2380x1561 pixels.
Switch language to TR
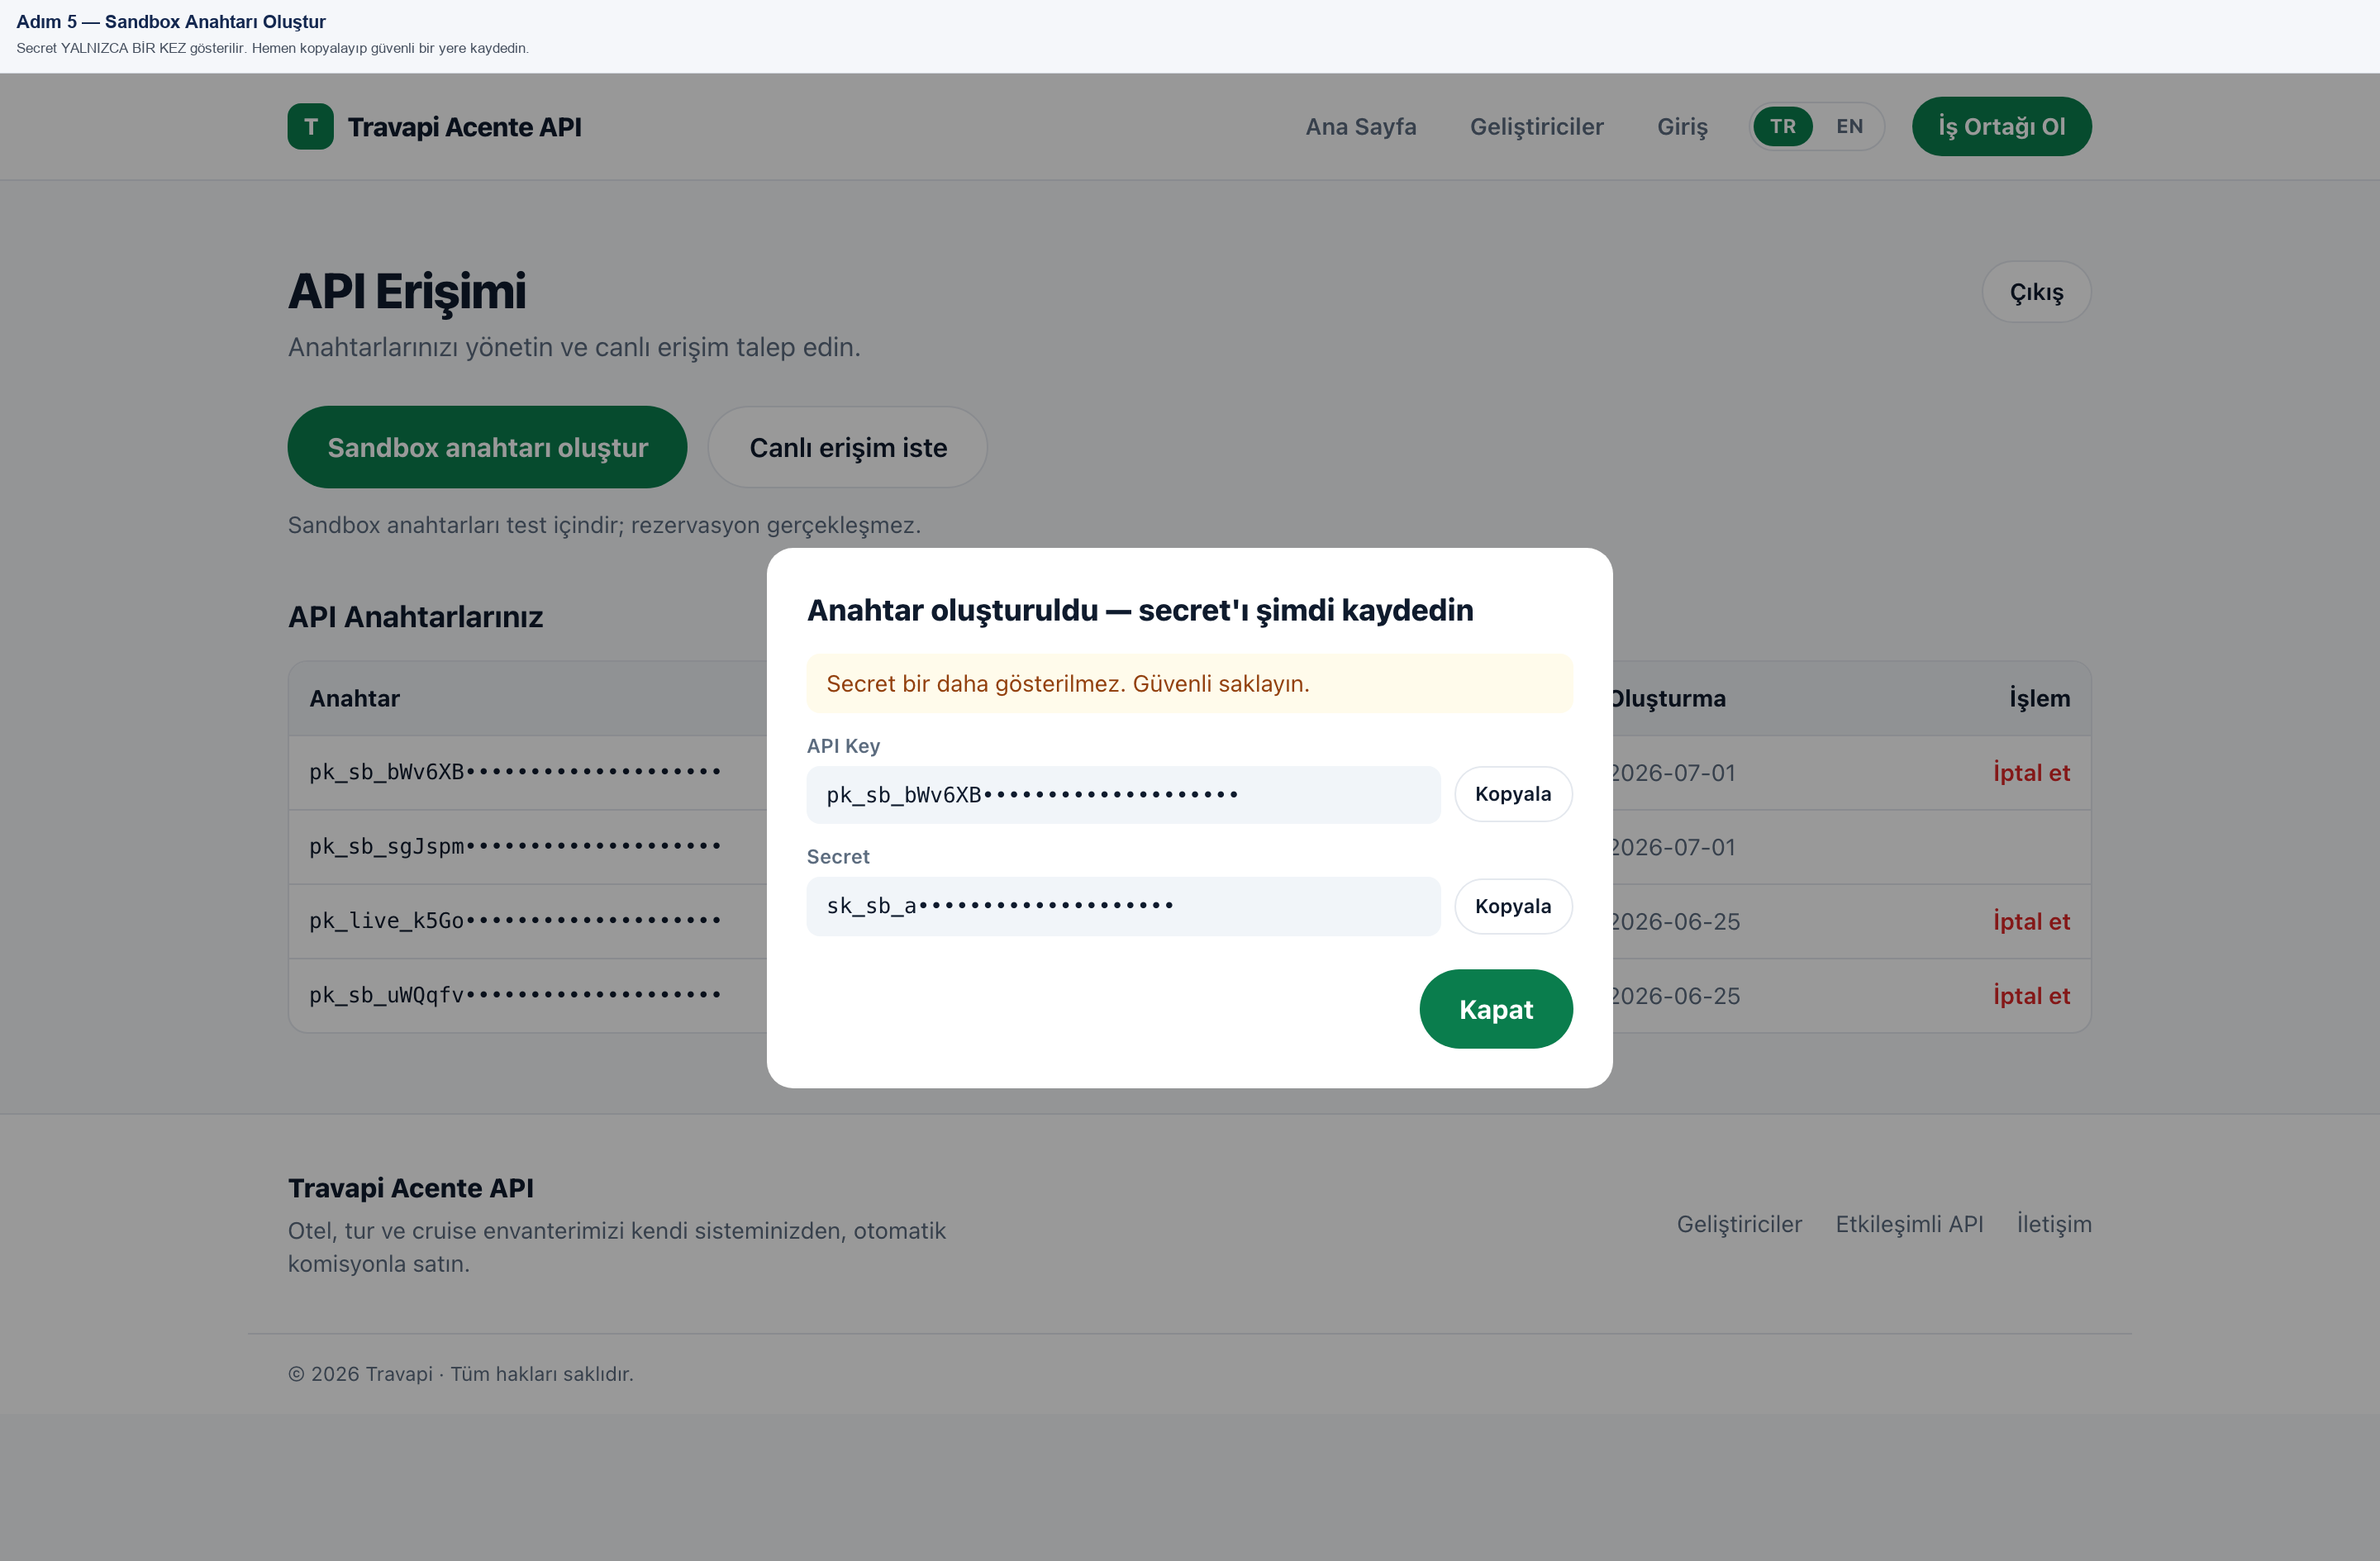coord(1782,127)
